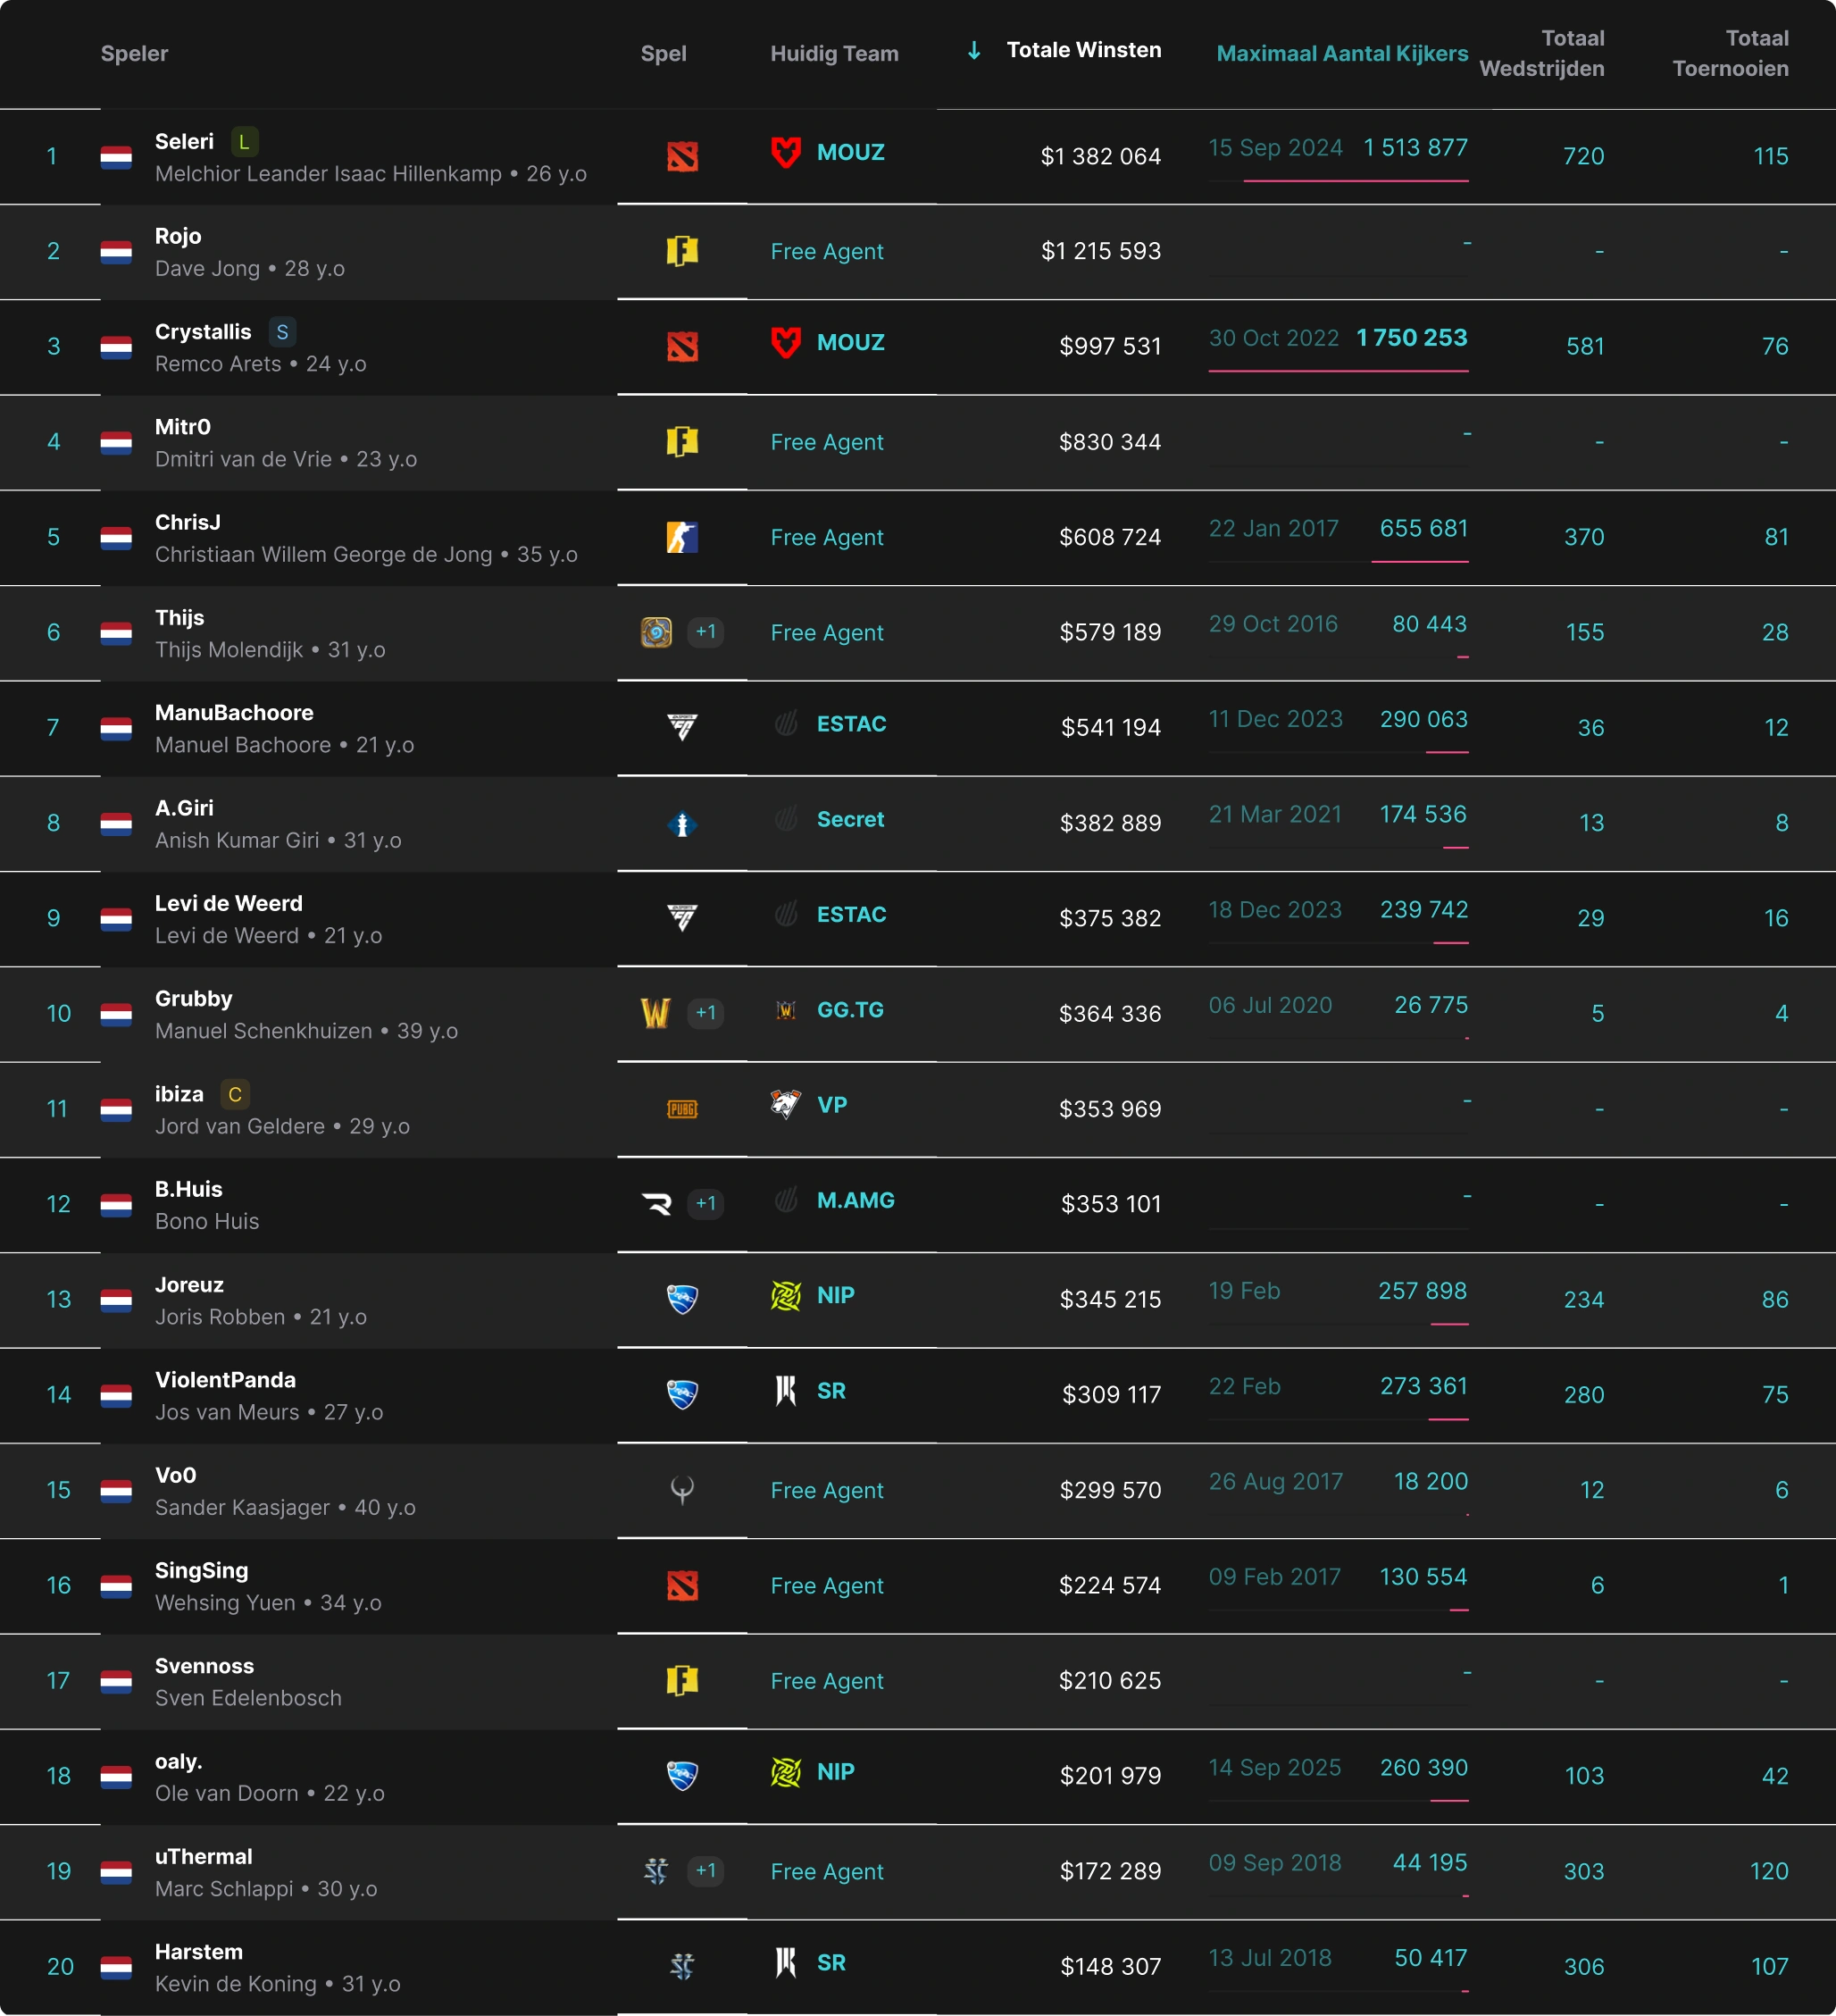Expand the +1 games badge for B.Huis
This screenshot has width=1836, height=2016.
click(706, 1203)
